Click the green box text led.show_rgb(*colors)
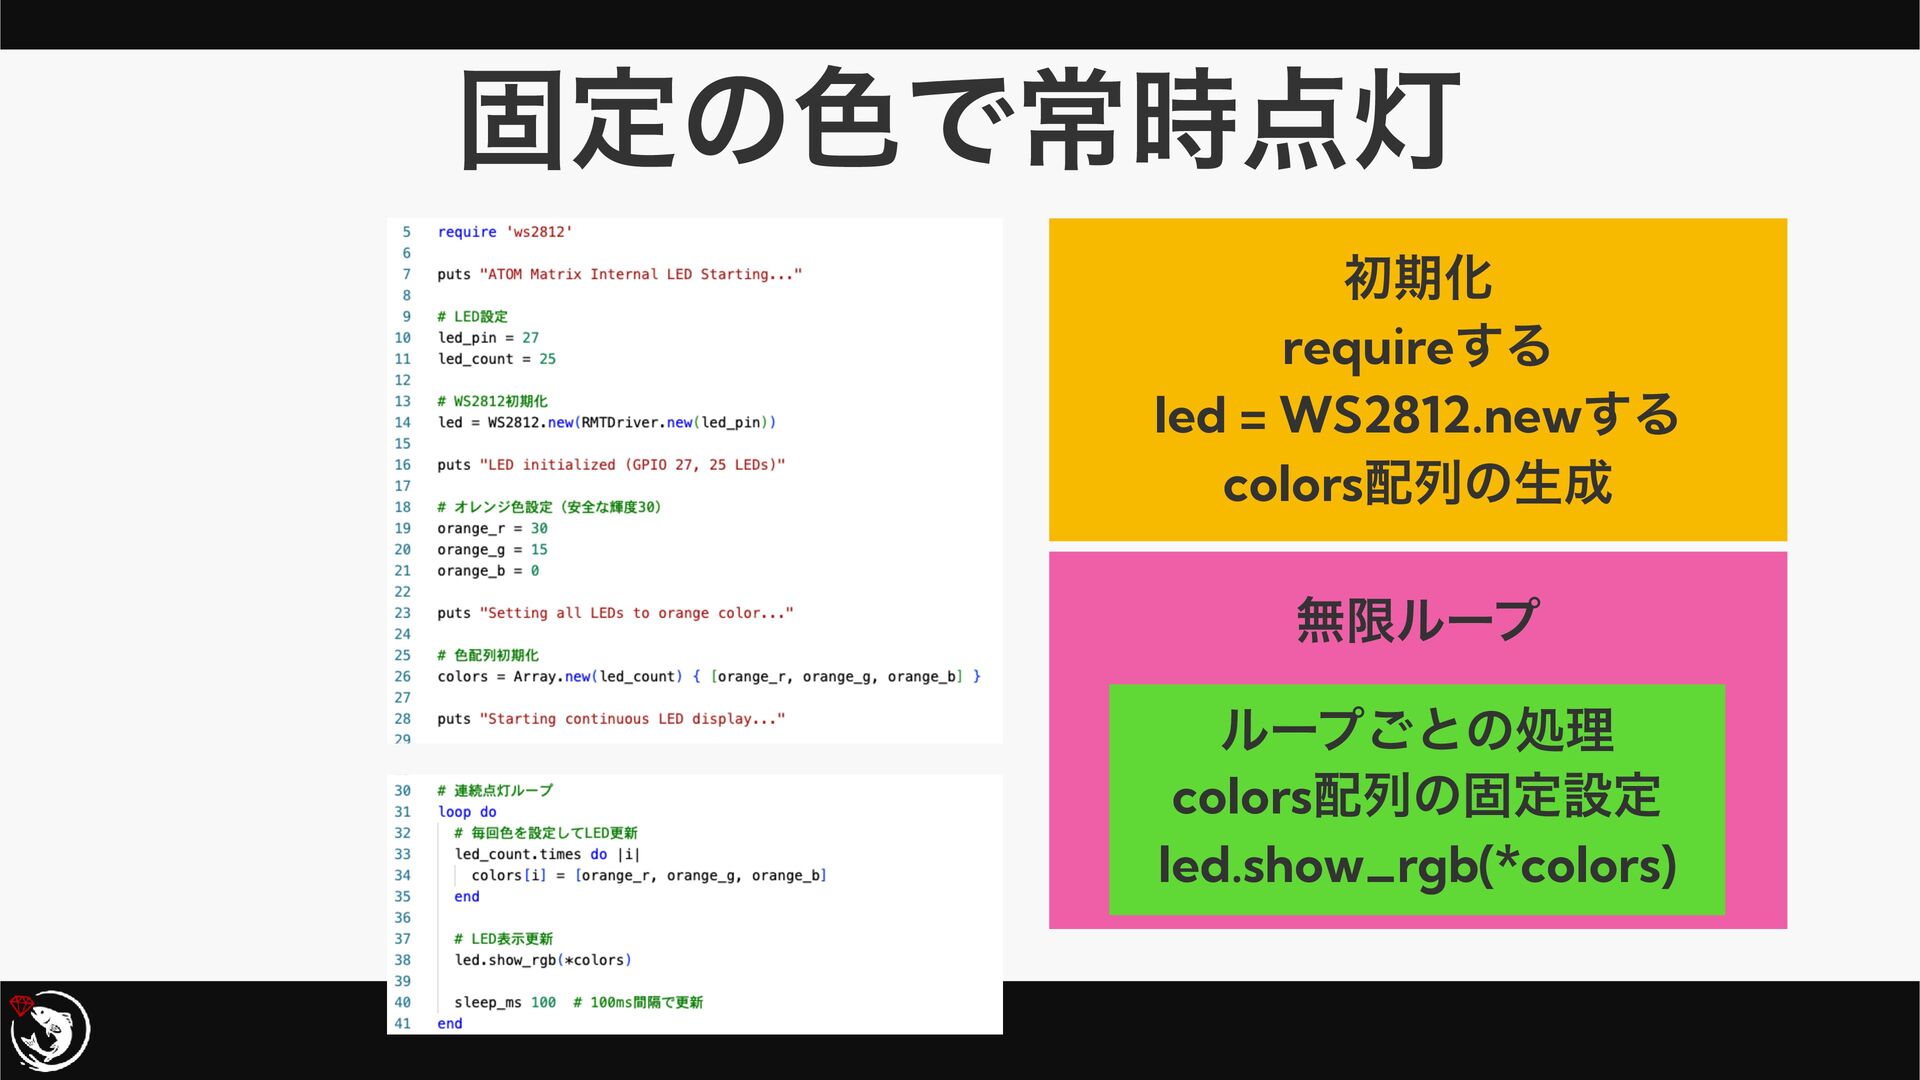 pos(1417,865)
